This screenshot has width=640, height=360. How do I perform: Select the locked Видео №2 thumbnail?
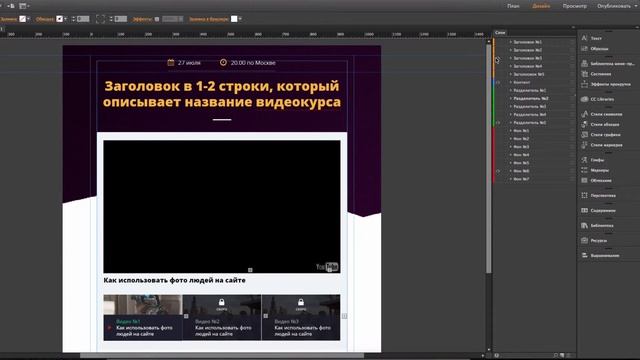click(222, 317)
